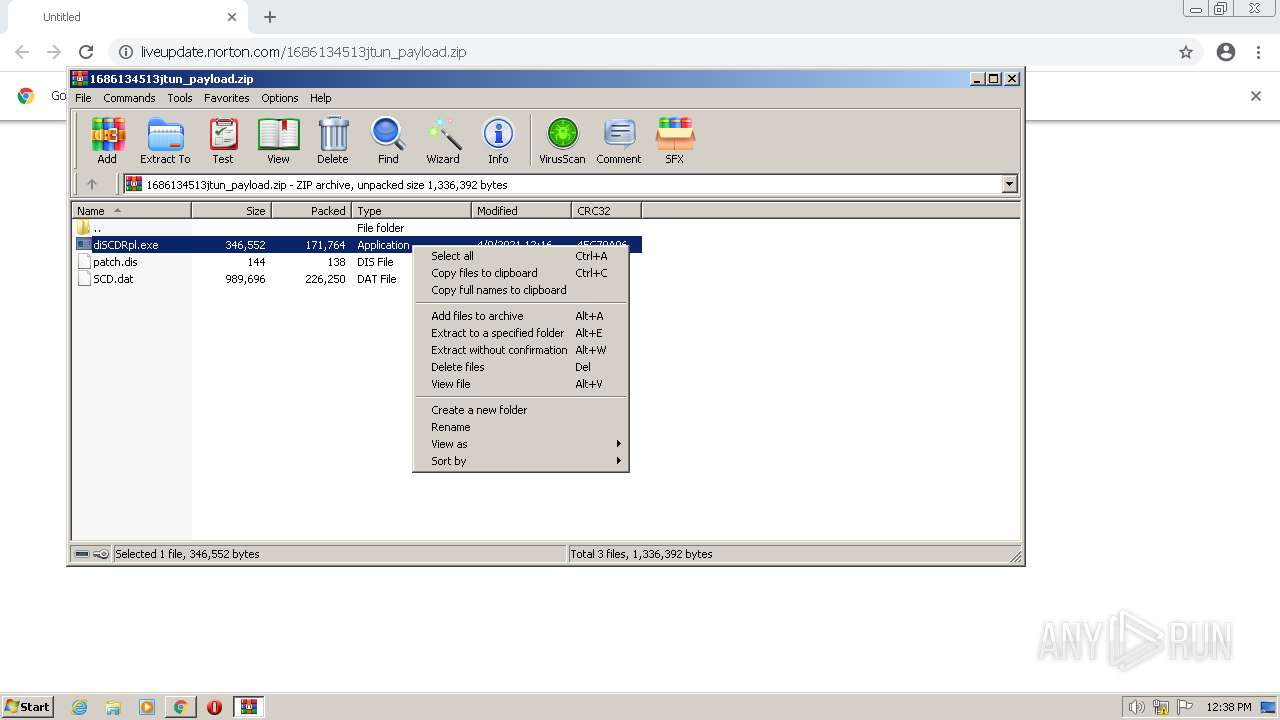Choose 'Copy files to clipboard'
This screenshot has width=1280, height=720.
coord(521,273)
